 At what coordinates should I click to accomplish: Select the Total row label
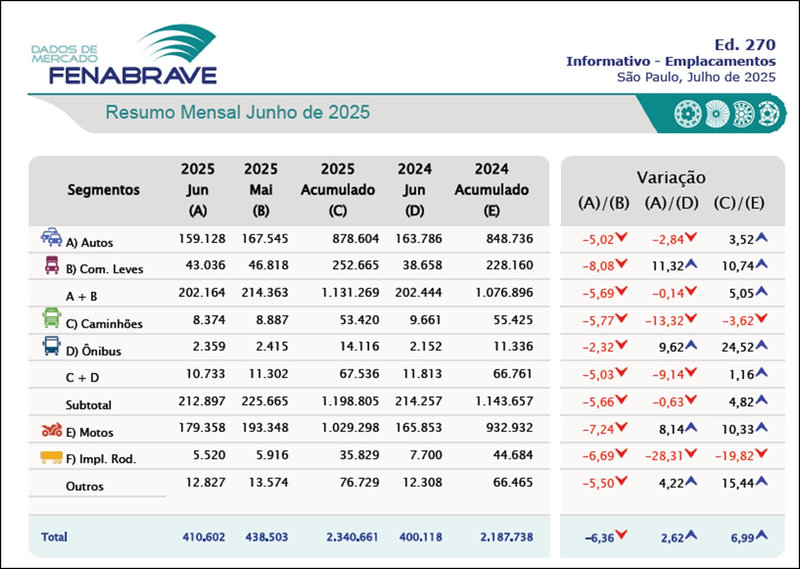54,537
